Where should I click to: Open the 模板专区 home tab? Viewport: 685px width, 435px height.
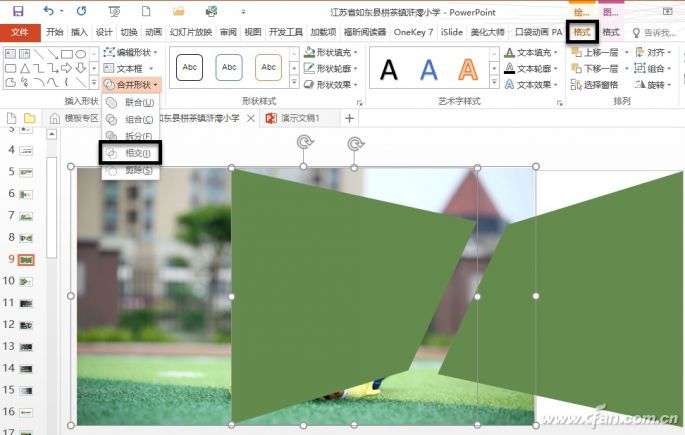(x=75, y=118)
